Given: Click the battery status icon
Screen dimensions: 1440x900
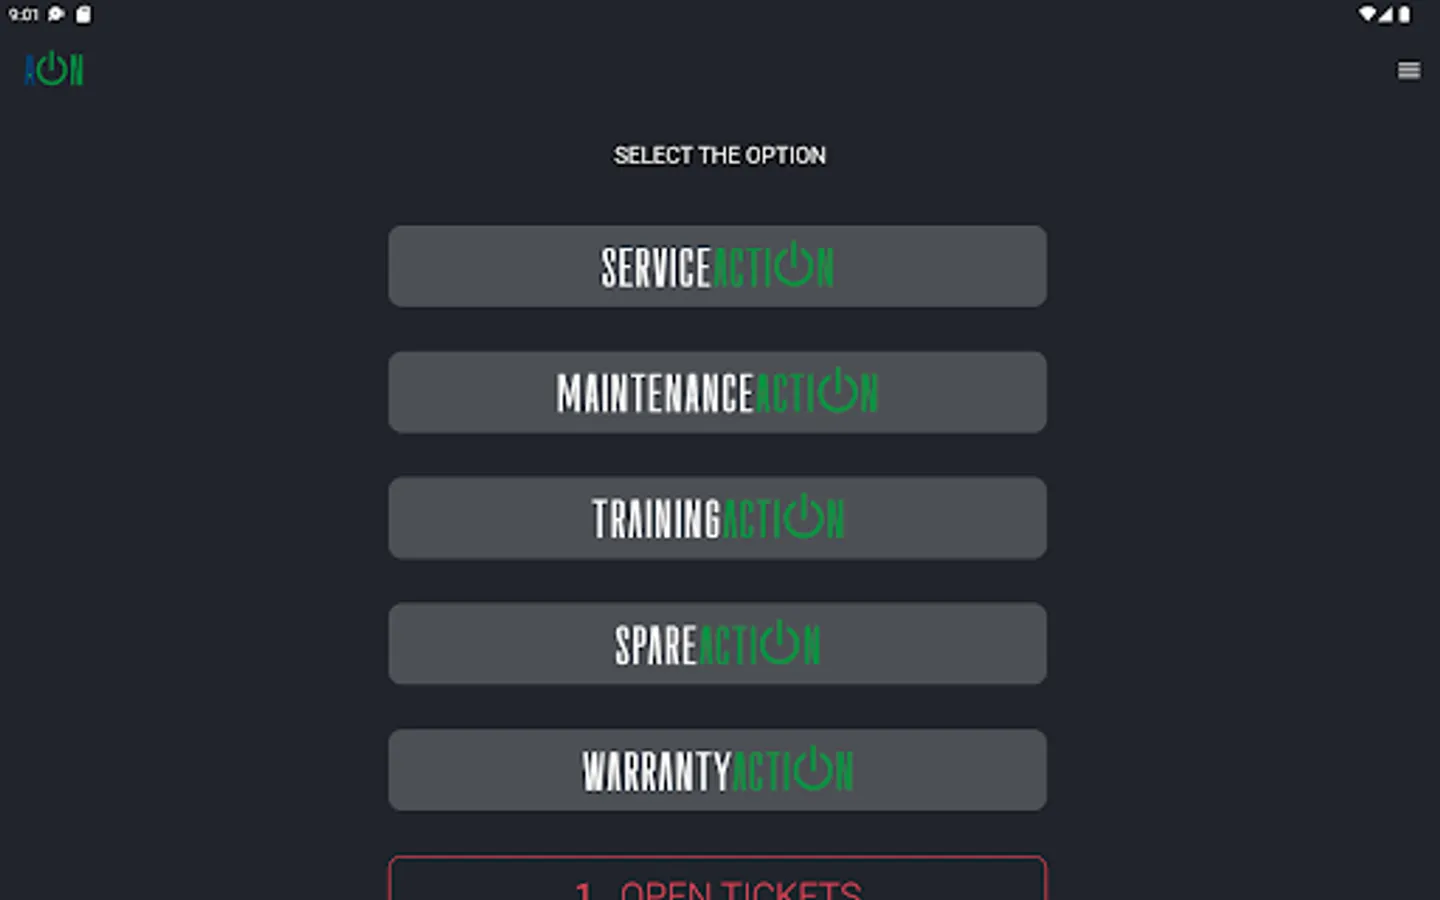Looking at the screenshot, I should click(x=1404, y=14).
